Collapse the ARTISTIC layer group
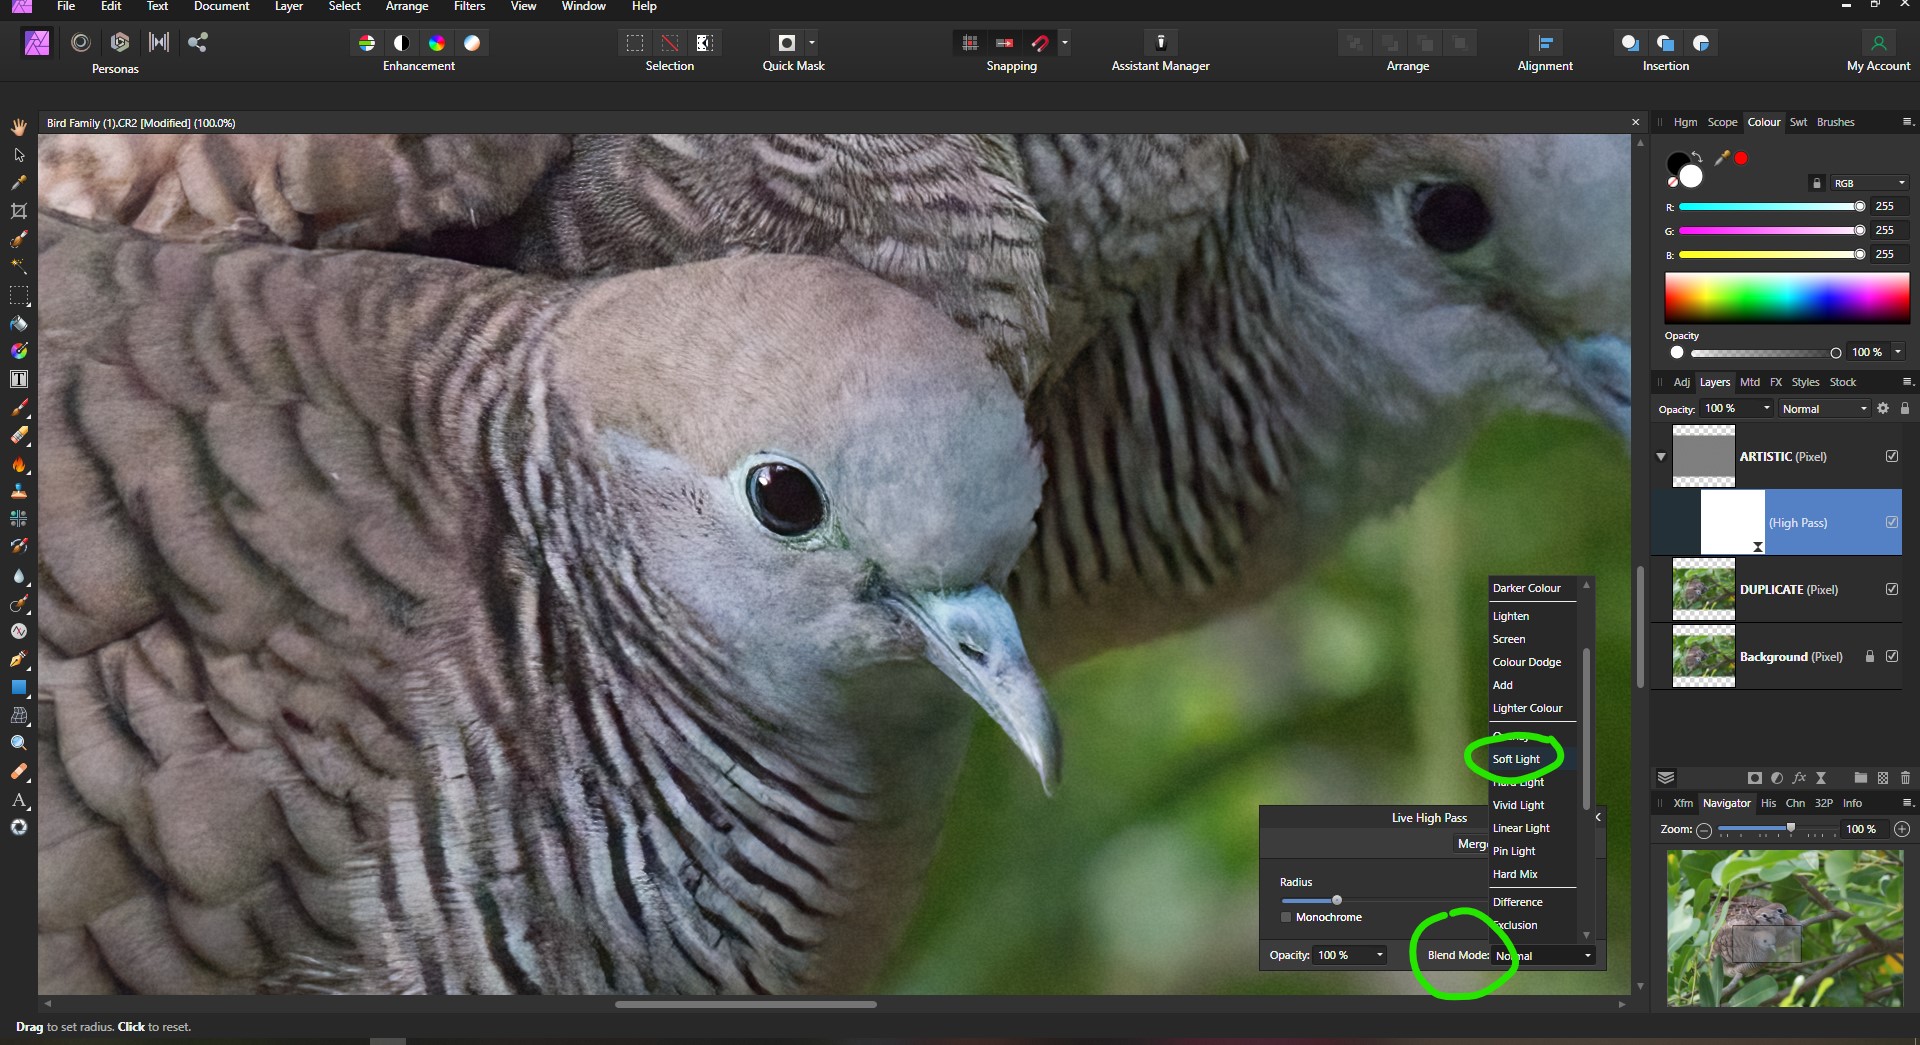The image size is (1920, 1045). (x=1659, y=456)
